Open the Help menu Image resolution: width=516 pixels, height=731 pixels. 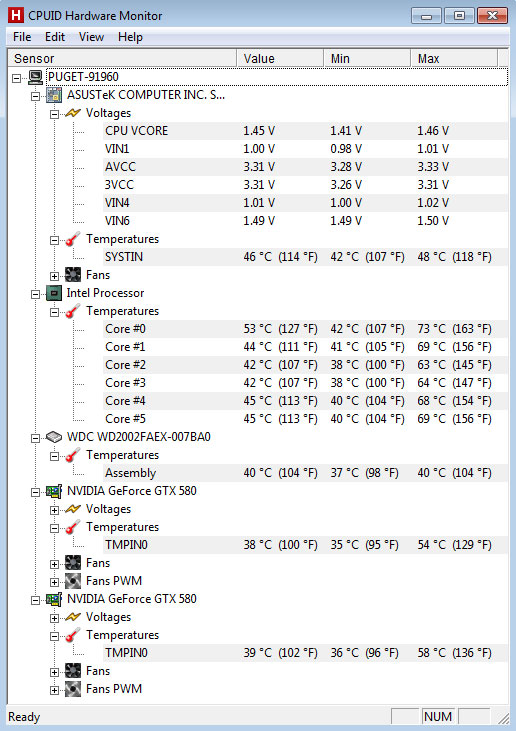click(x=130, y=37)
